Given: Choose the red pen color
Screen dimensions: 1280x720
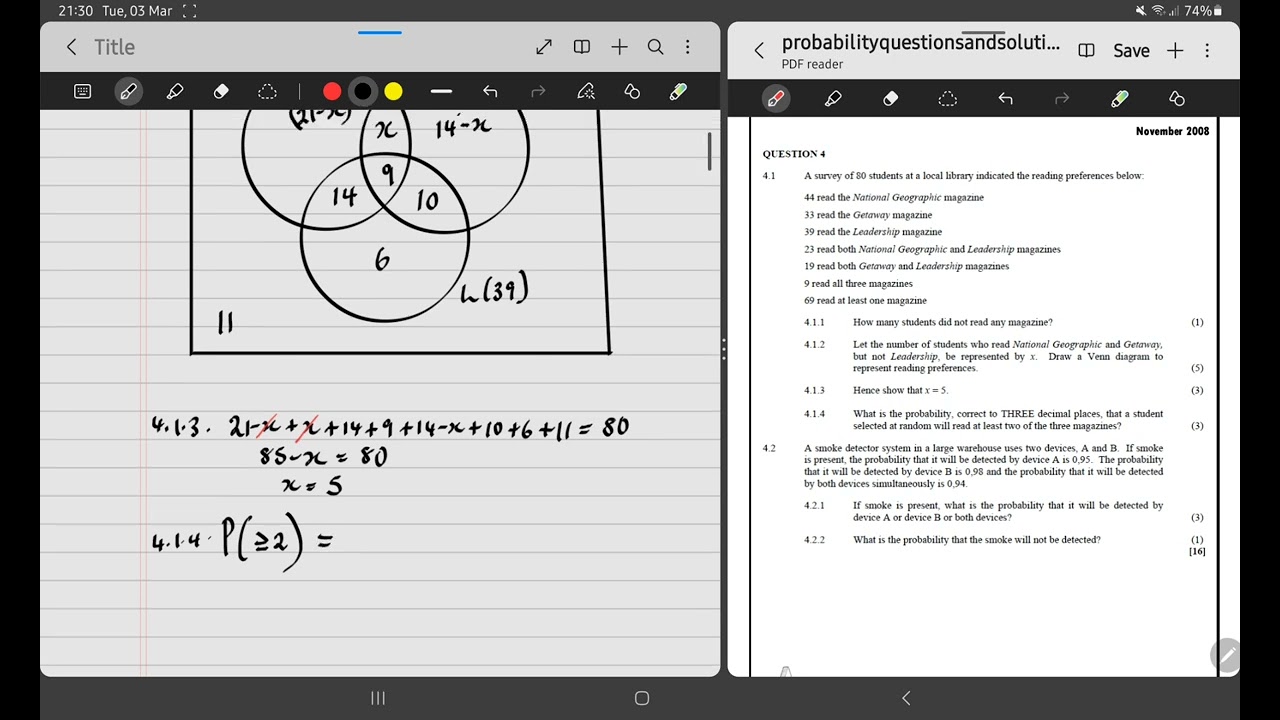Looking at the screenshot, I should (332, 92).
